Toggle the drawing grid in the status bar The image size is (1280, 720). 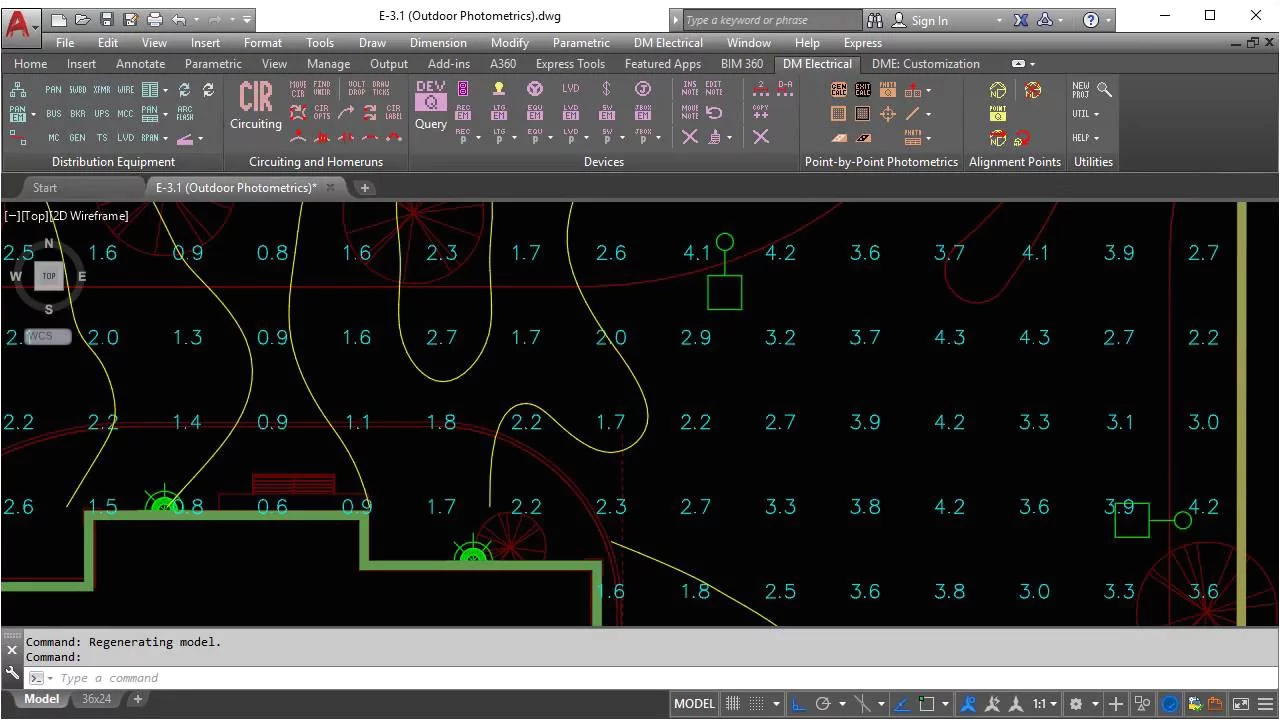click(732, 703)
